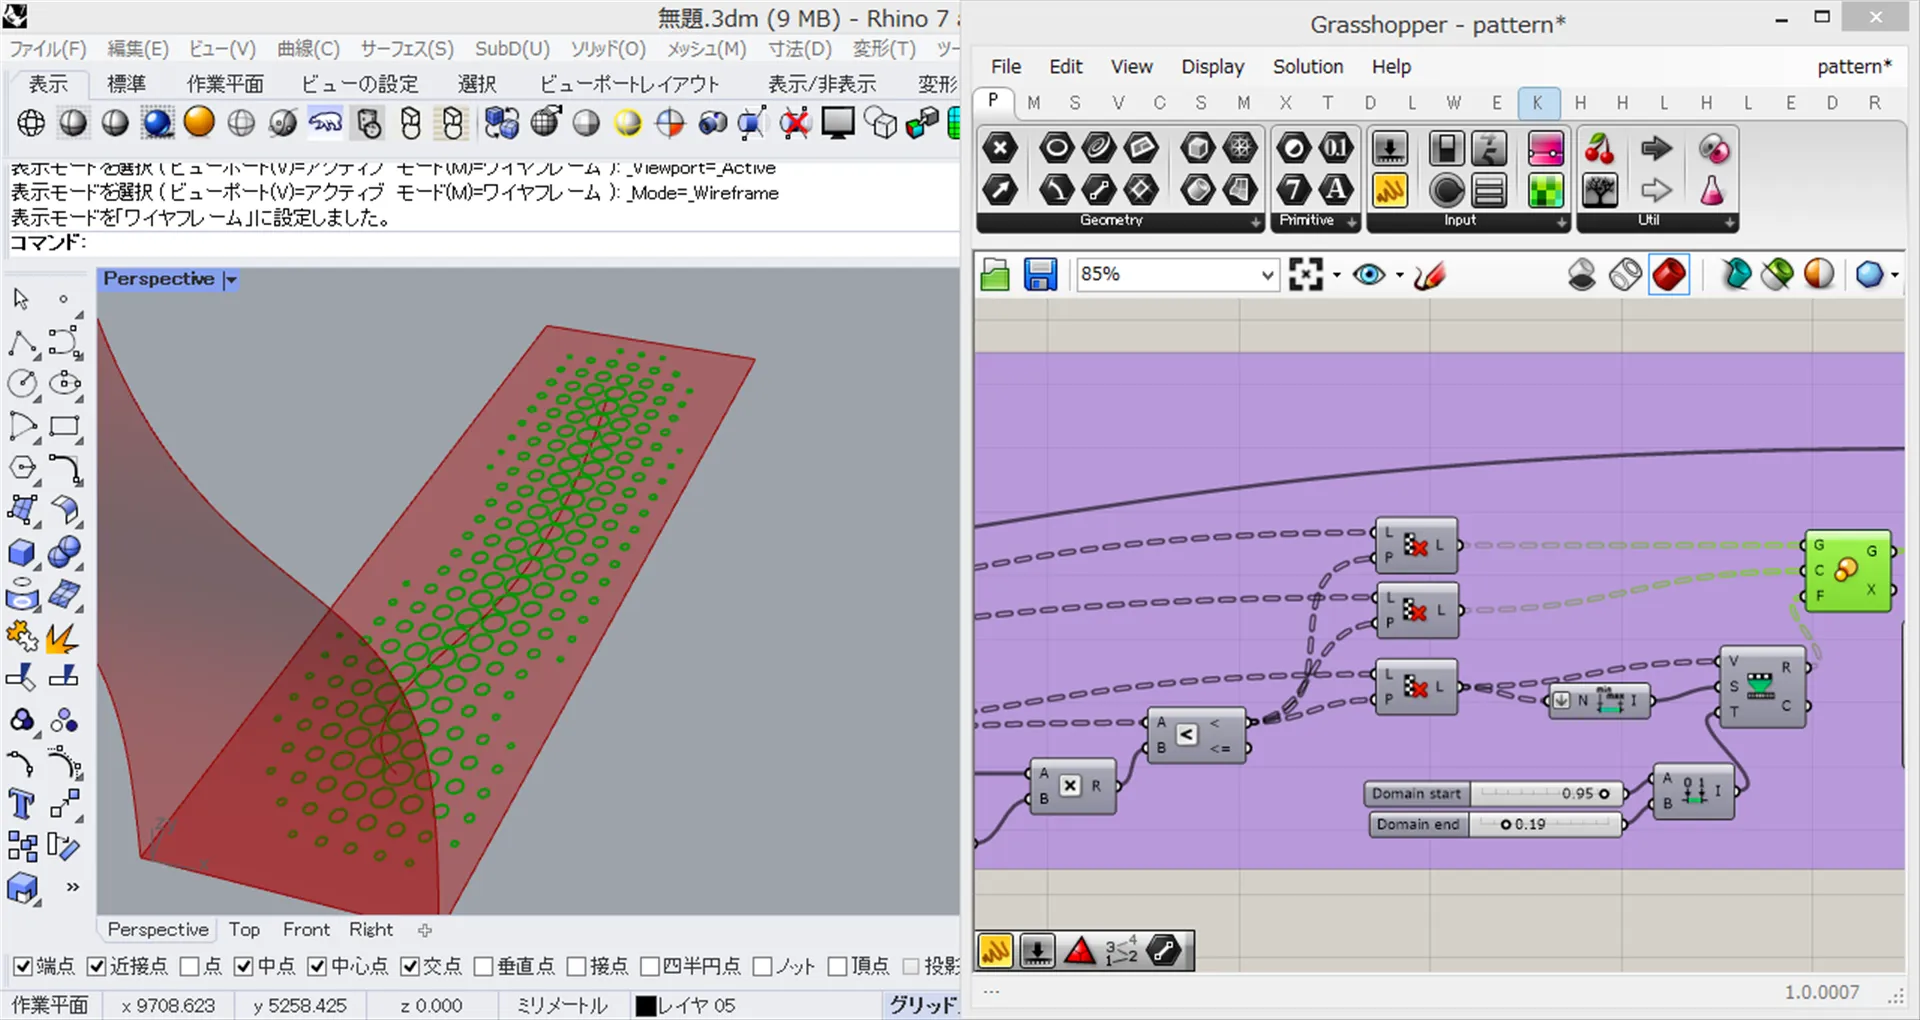Click the Domain start slider showing 0.95
Image resolution: width=1920 pixels, height=1020 pixels.
pyautogui.click(x=1493, y=794)
